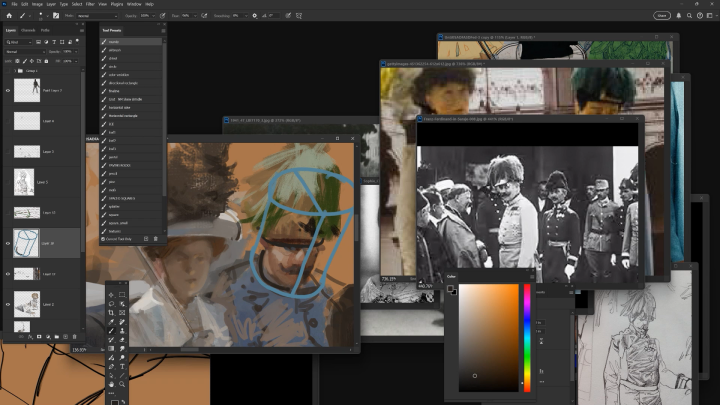Image resolution: width=720 pixels, height=405 pixels.
Task: Expand the Group 1 folder
Action: (x=15, y=71)
